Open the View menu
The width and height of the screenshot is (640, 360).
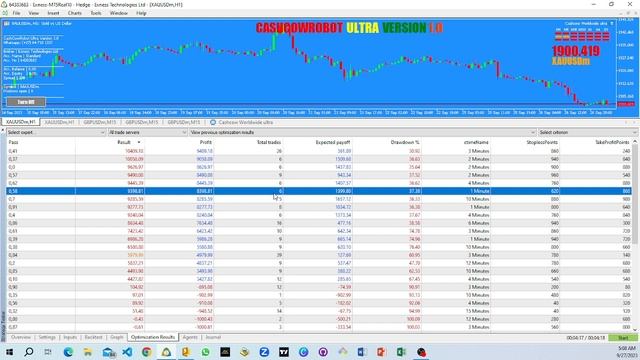click(x=33, y=13)
